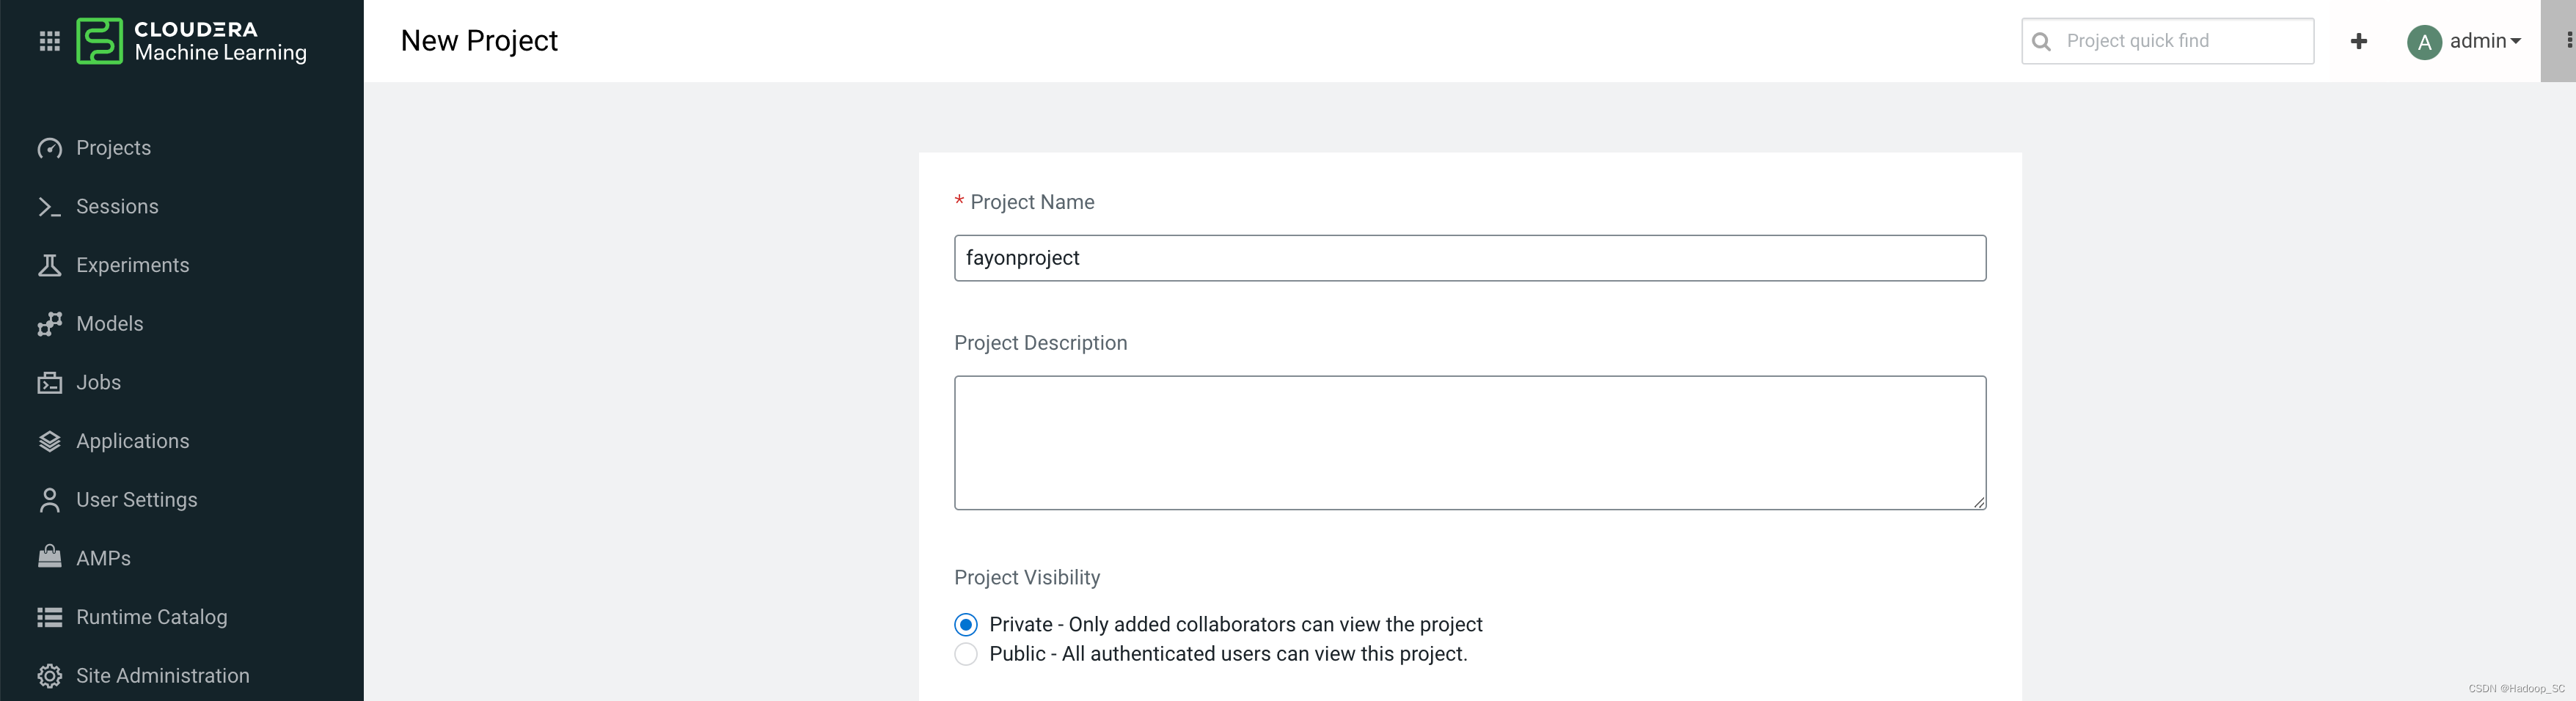Screen dimensions: 2576x701
Task: Click the Applications layers icon
Action: coord(49,441)
